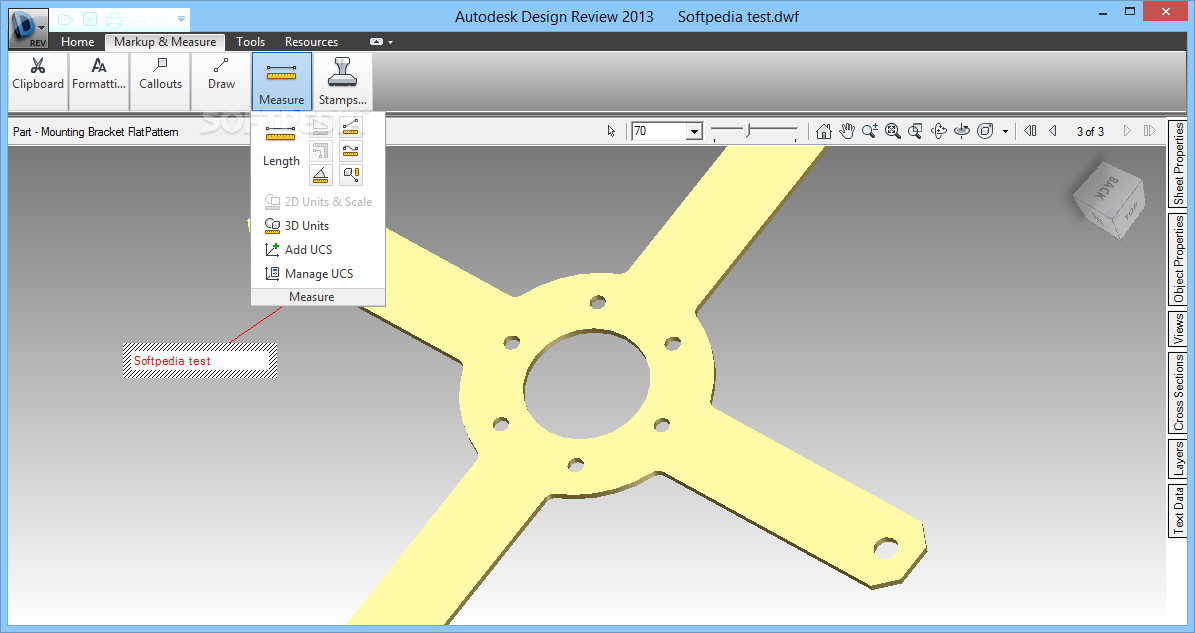Click the ViewCube in the canvas
This screenshot has width=1195, height=633.
(1109, 200)
